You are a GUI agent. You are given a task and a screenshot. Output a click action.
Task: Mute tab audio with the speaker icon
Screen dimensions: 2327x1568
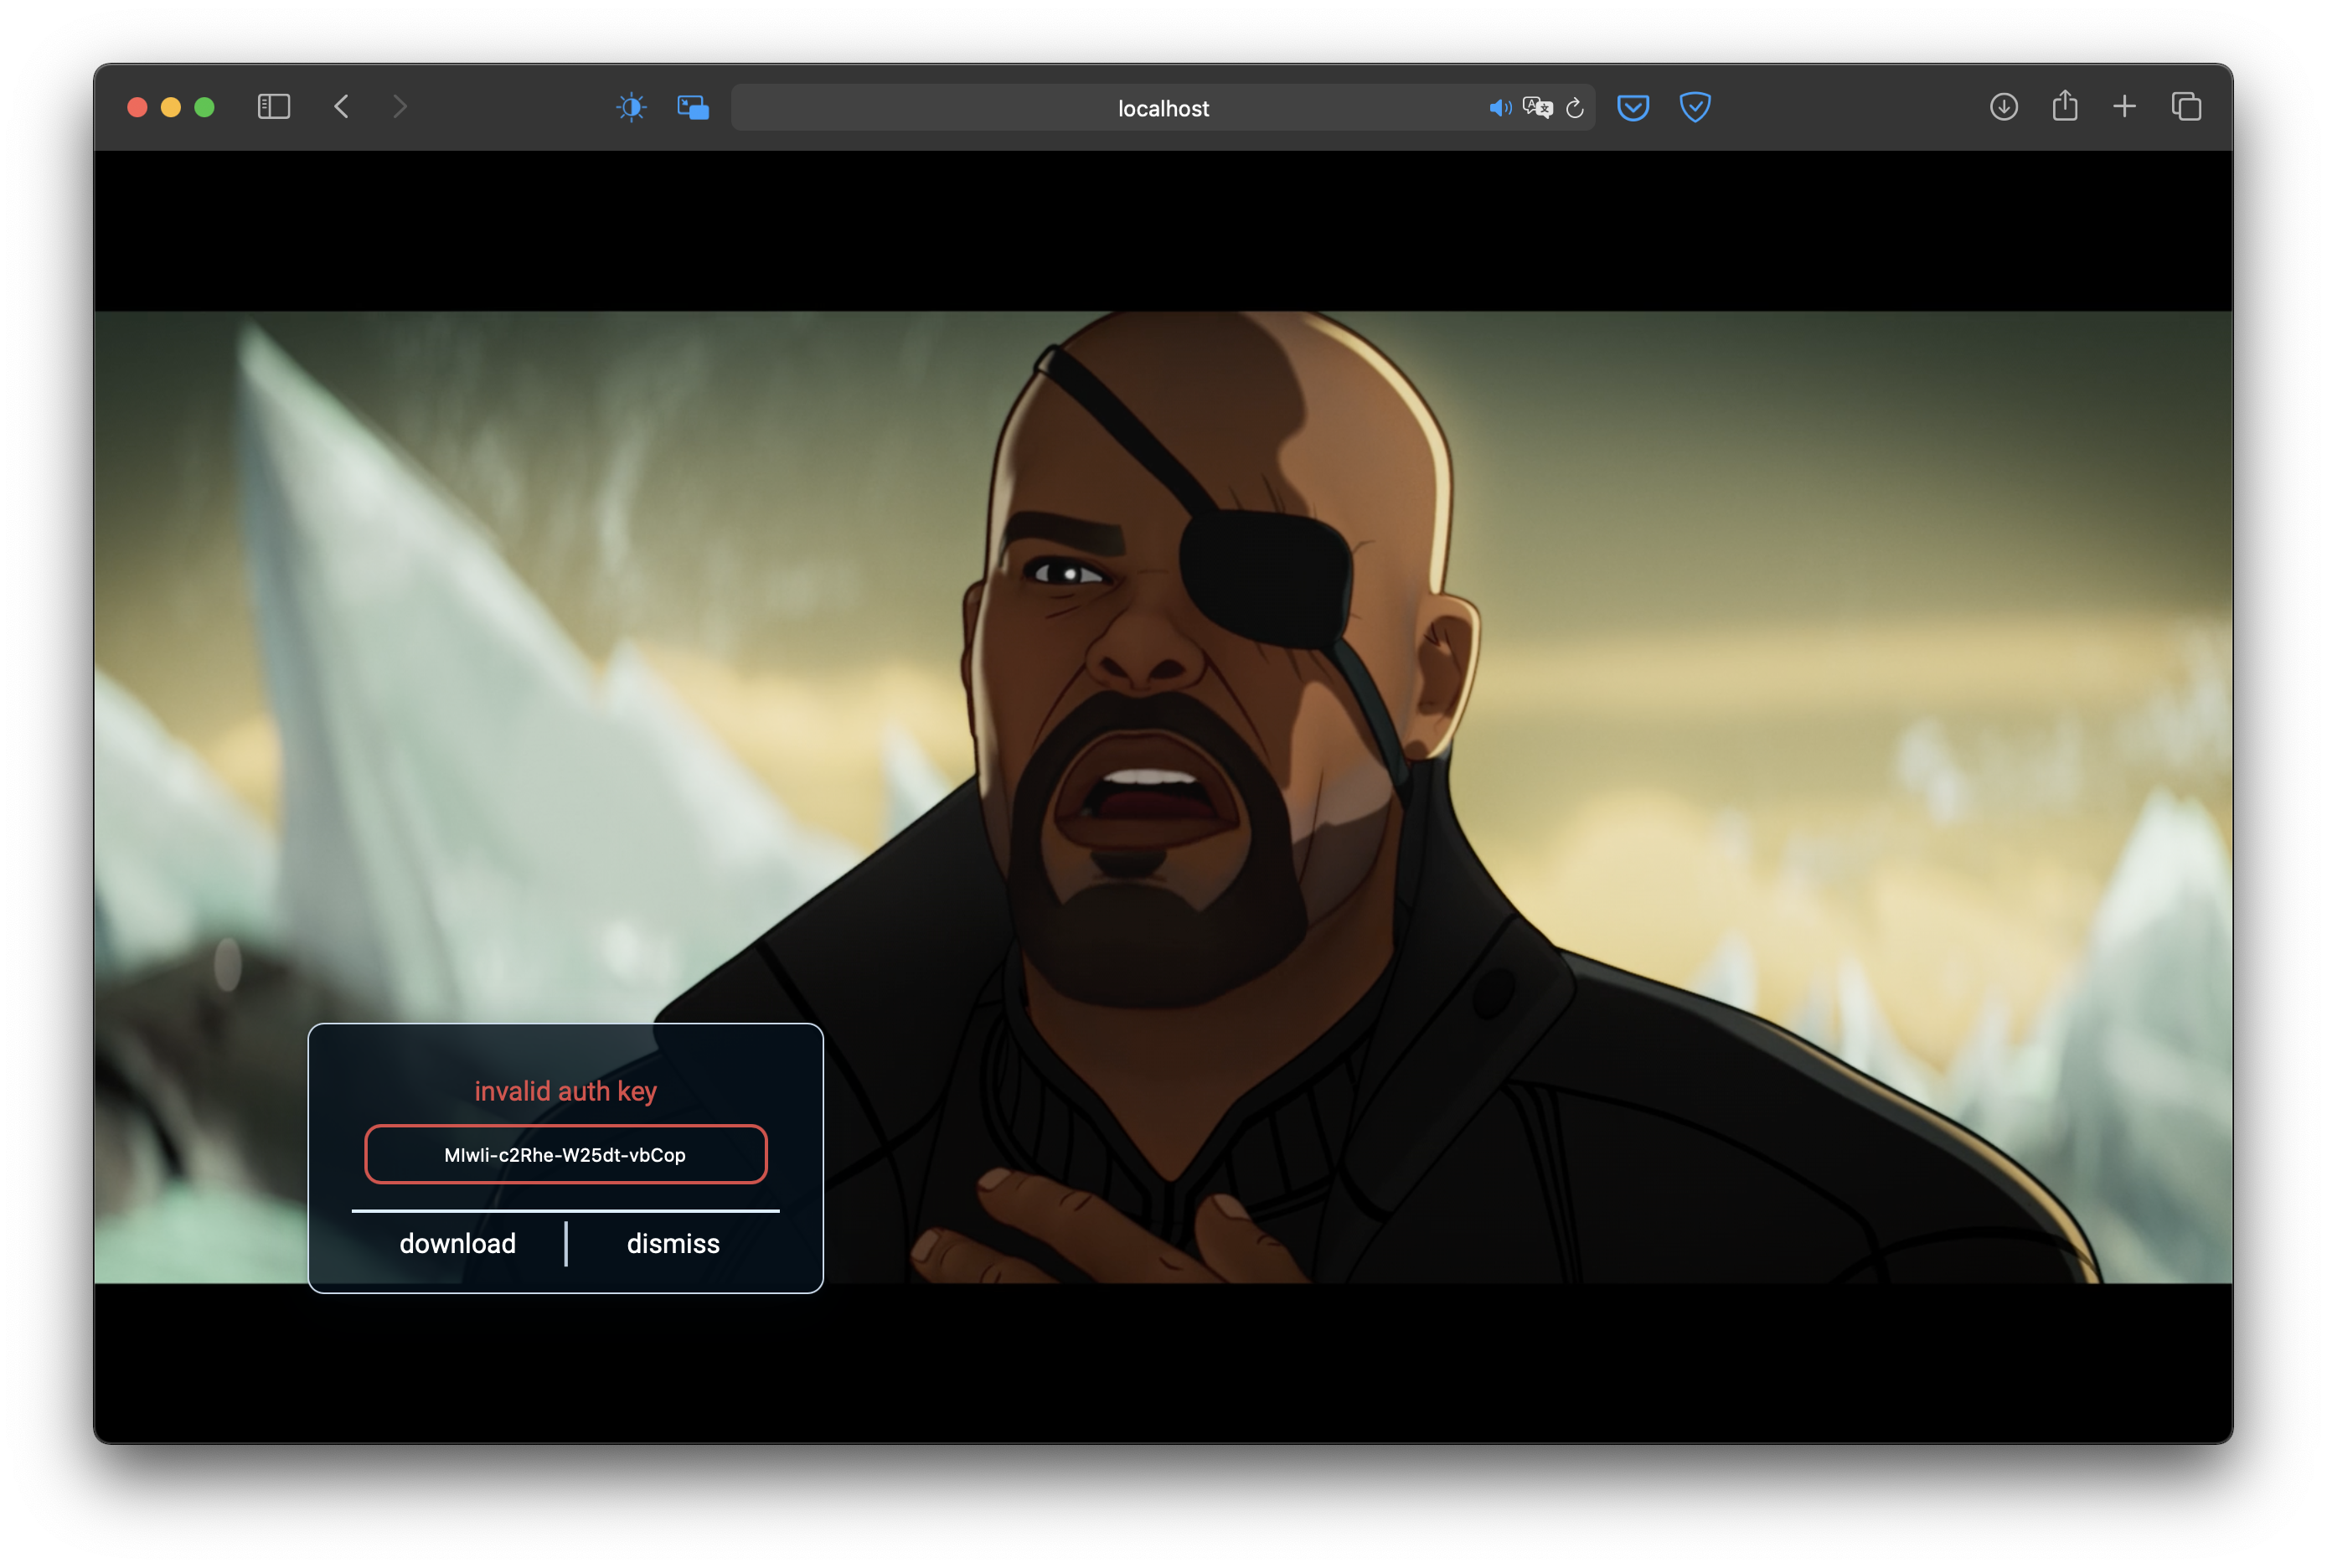point(1499,108)
